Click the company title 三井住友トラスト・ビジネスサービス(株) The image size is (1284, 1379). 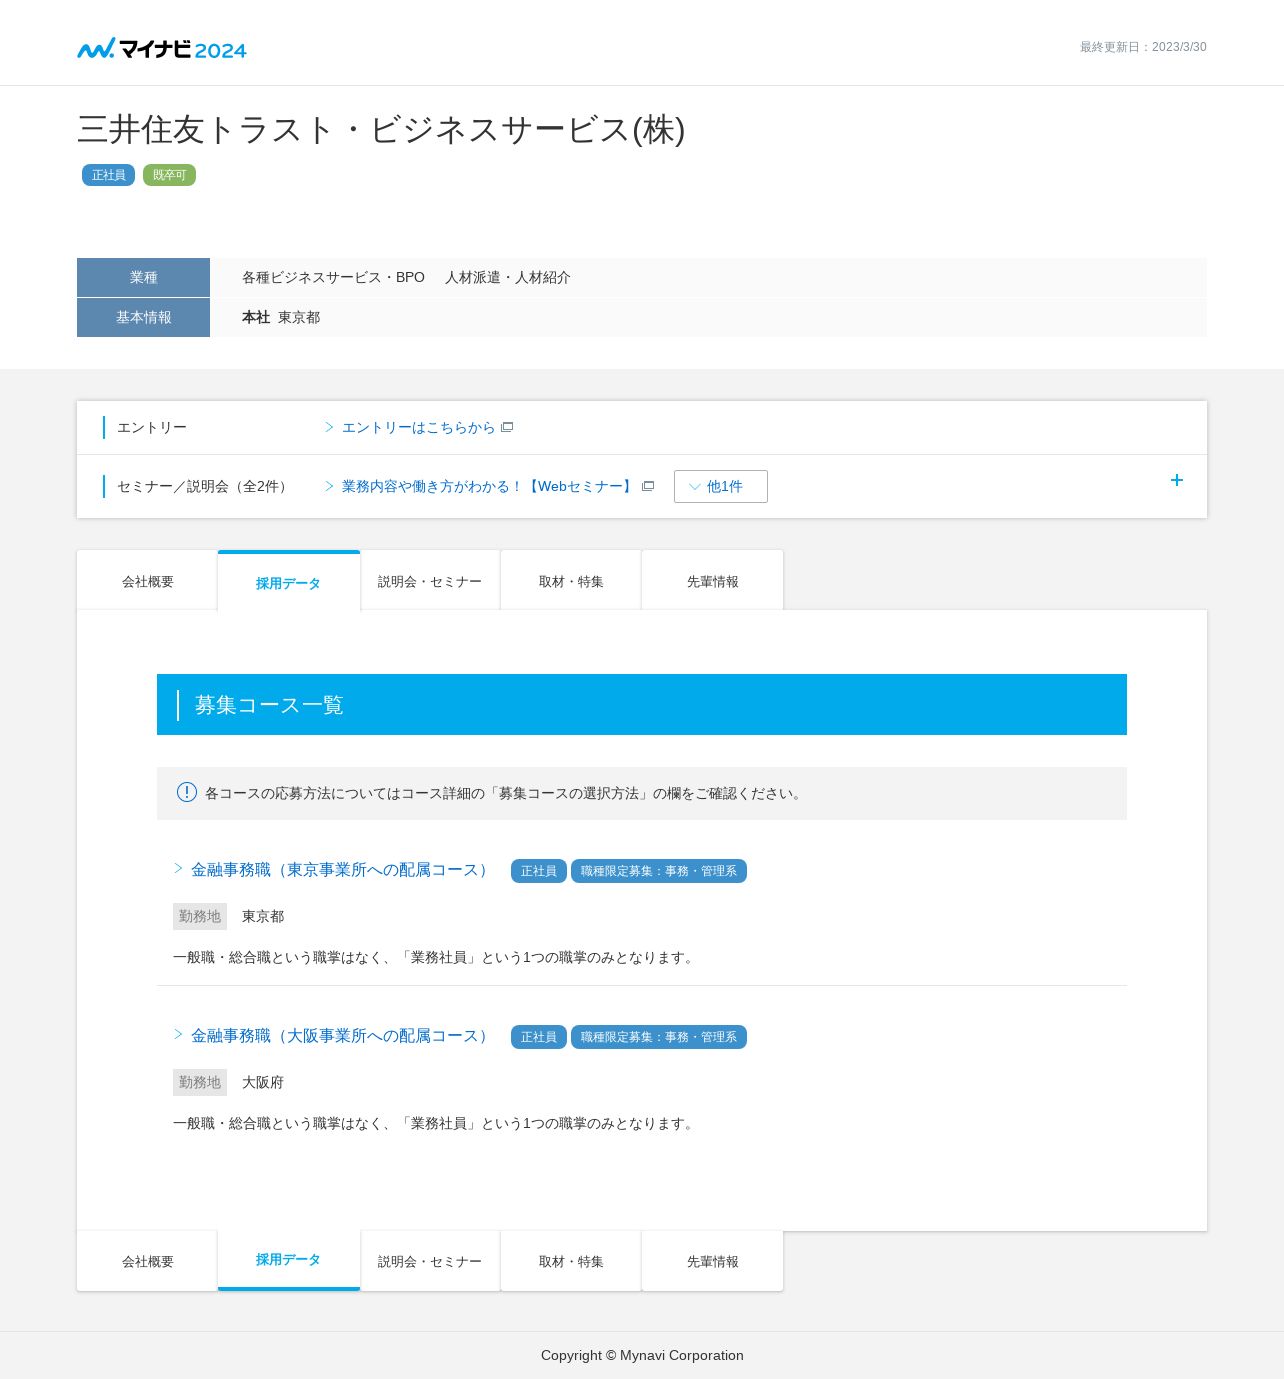coord(381,130)
